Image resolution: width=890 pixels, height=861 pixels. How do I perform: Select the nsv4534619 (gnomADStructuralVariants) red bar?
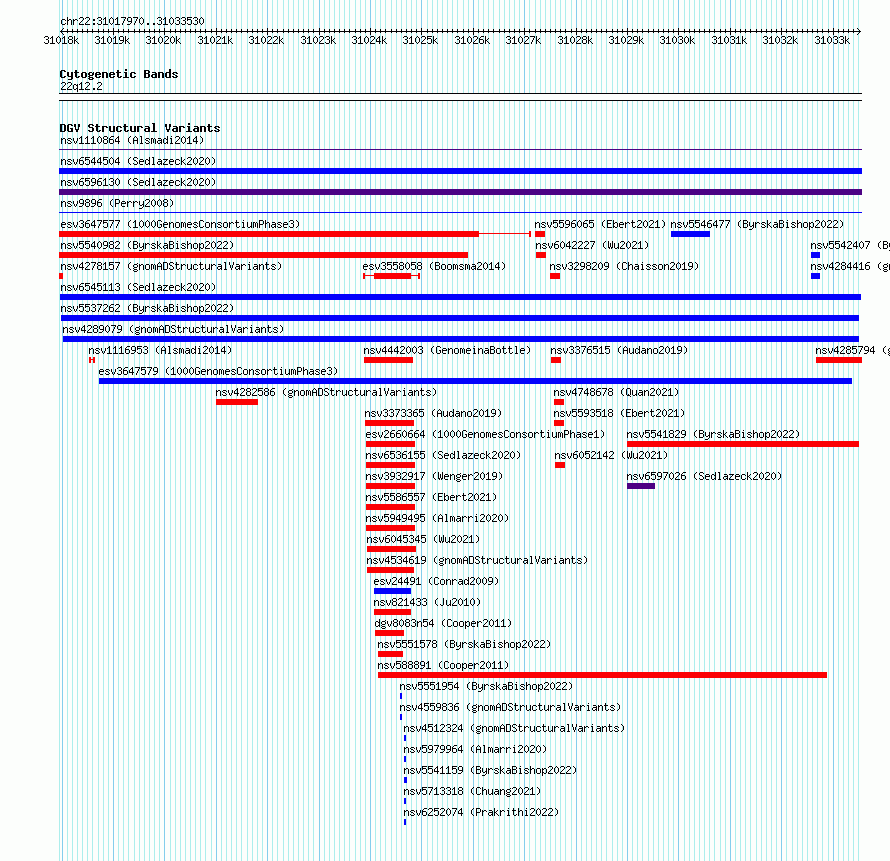coord(390,570)
